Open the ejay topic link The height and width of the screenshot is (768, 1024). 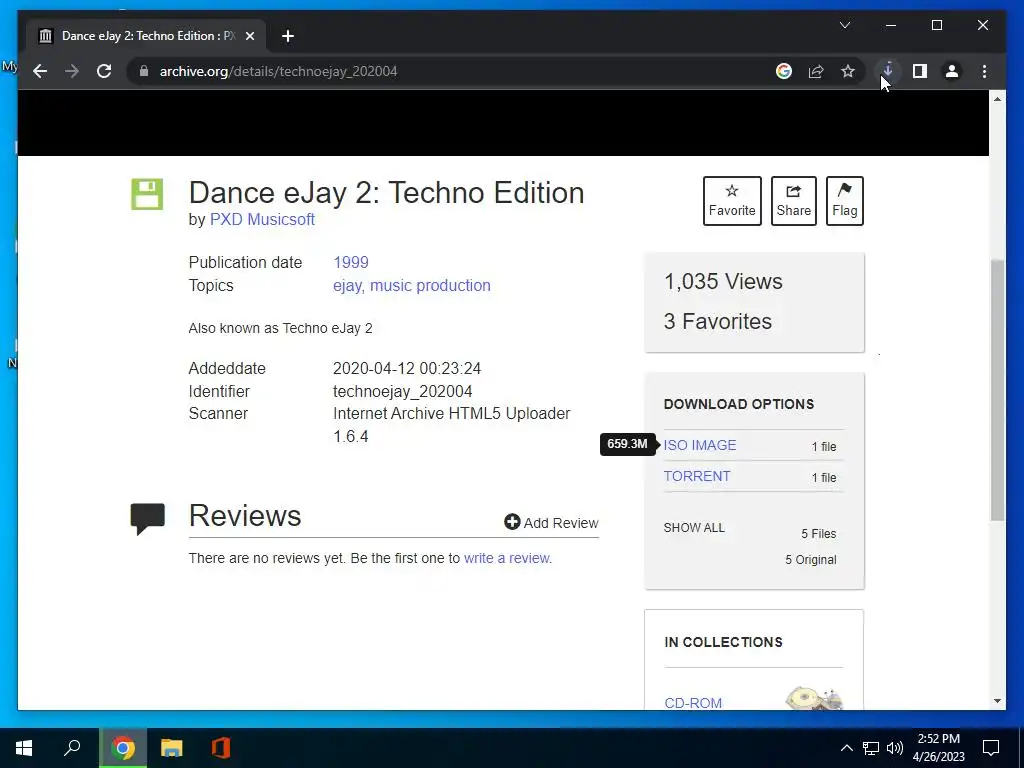(x=347, y=285)
